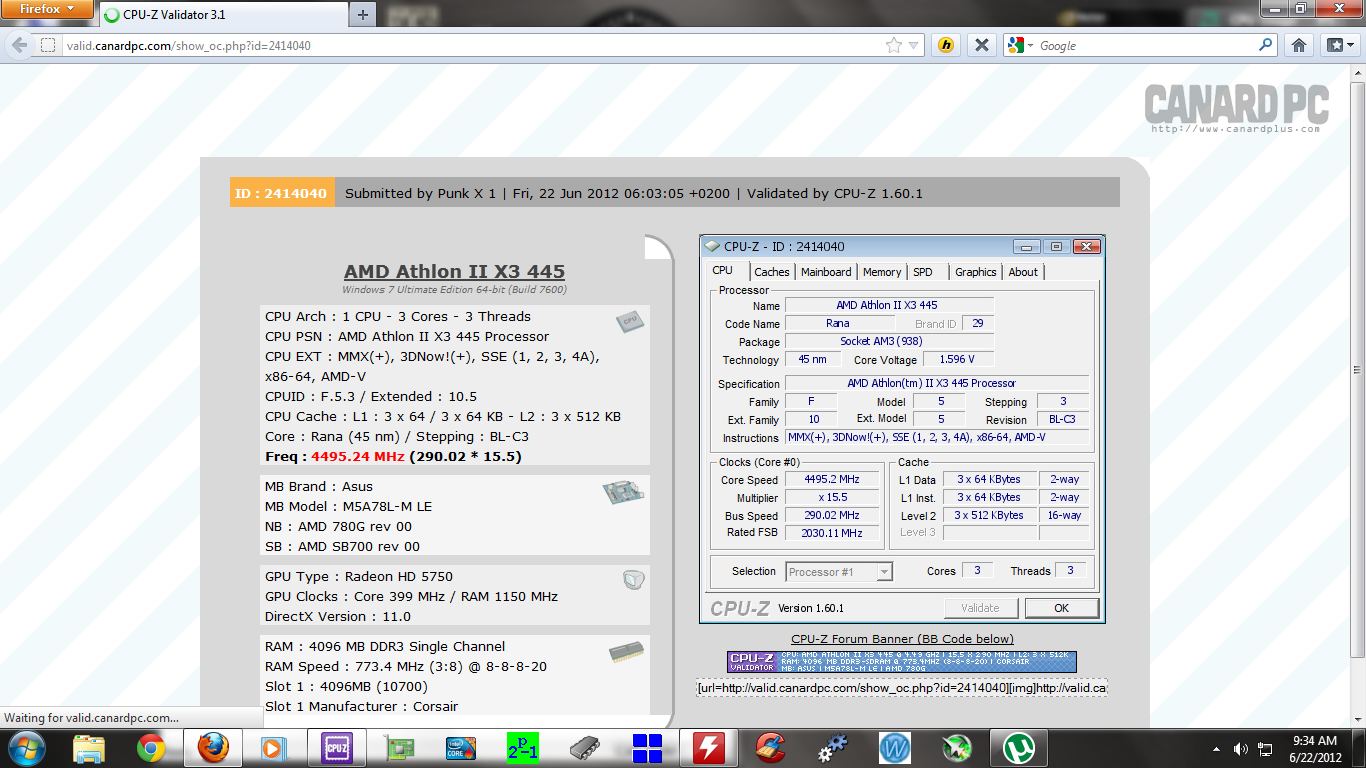The image size is (1366, 768).
Task: Click the OK button in CPU-Z
Action: [1061, 608]
